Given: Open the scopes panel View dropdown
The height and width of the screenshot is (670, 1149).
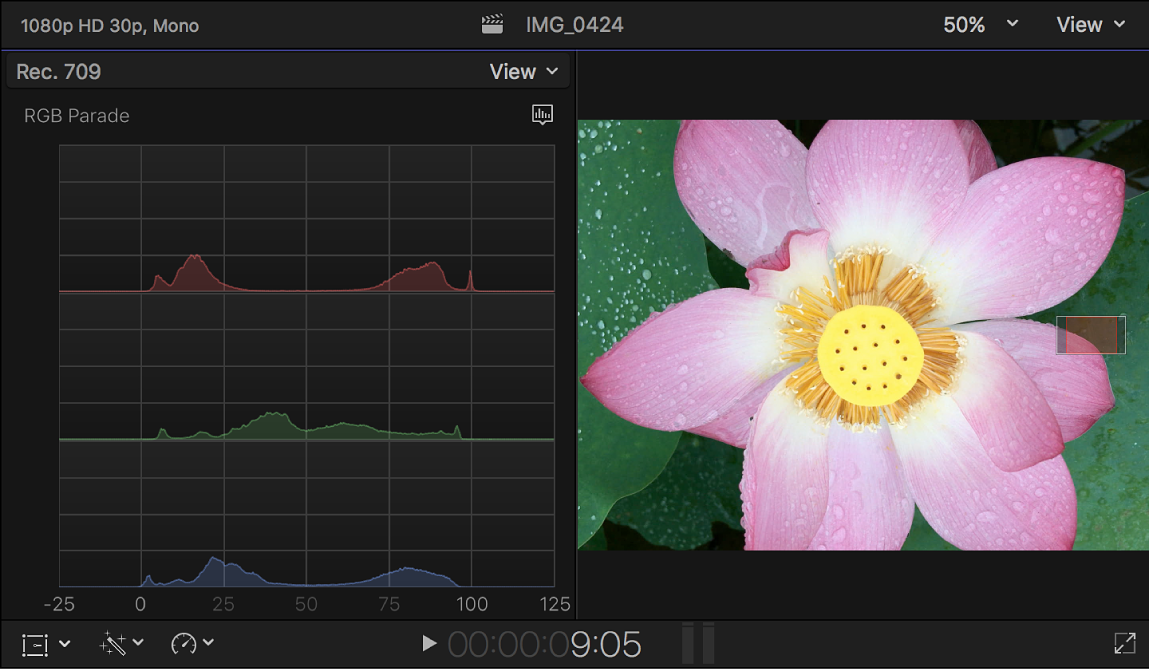Looking at the screenshot, I should [523, 71].
